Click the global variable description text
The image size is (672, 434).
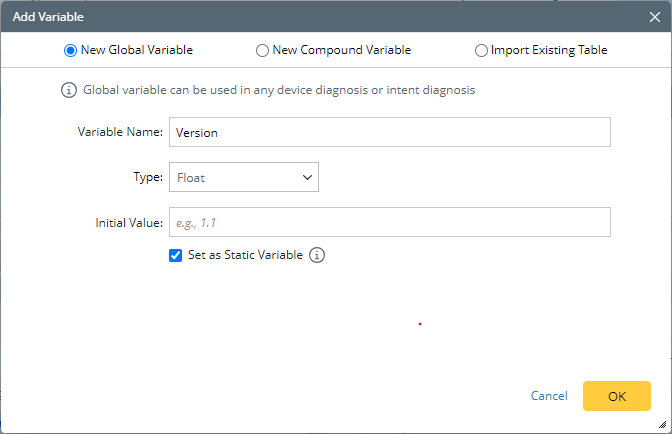pos(279,90)
